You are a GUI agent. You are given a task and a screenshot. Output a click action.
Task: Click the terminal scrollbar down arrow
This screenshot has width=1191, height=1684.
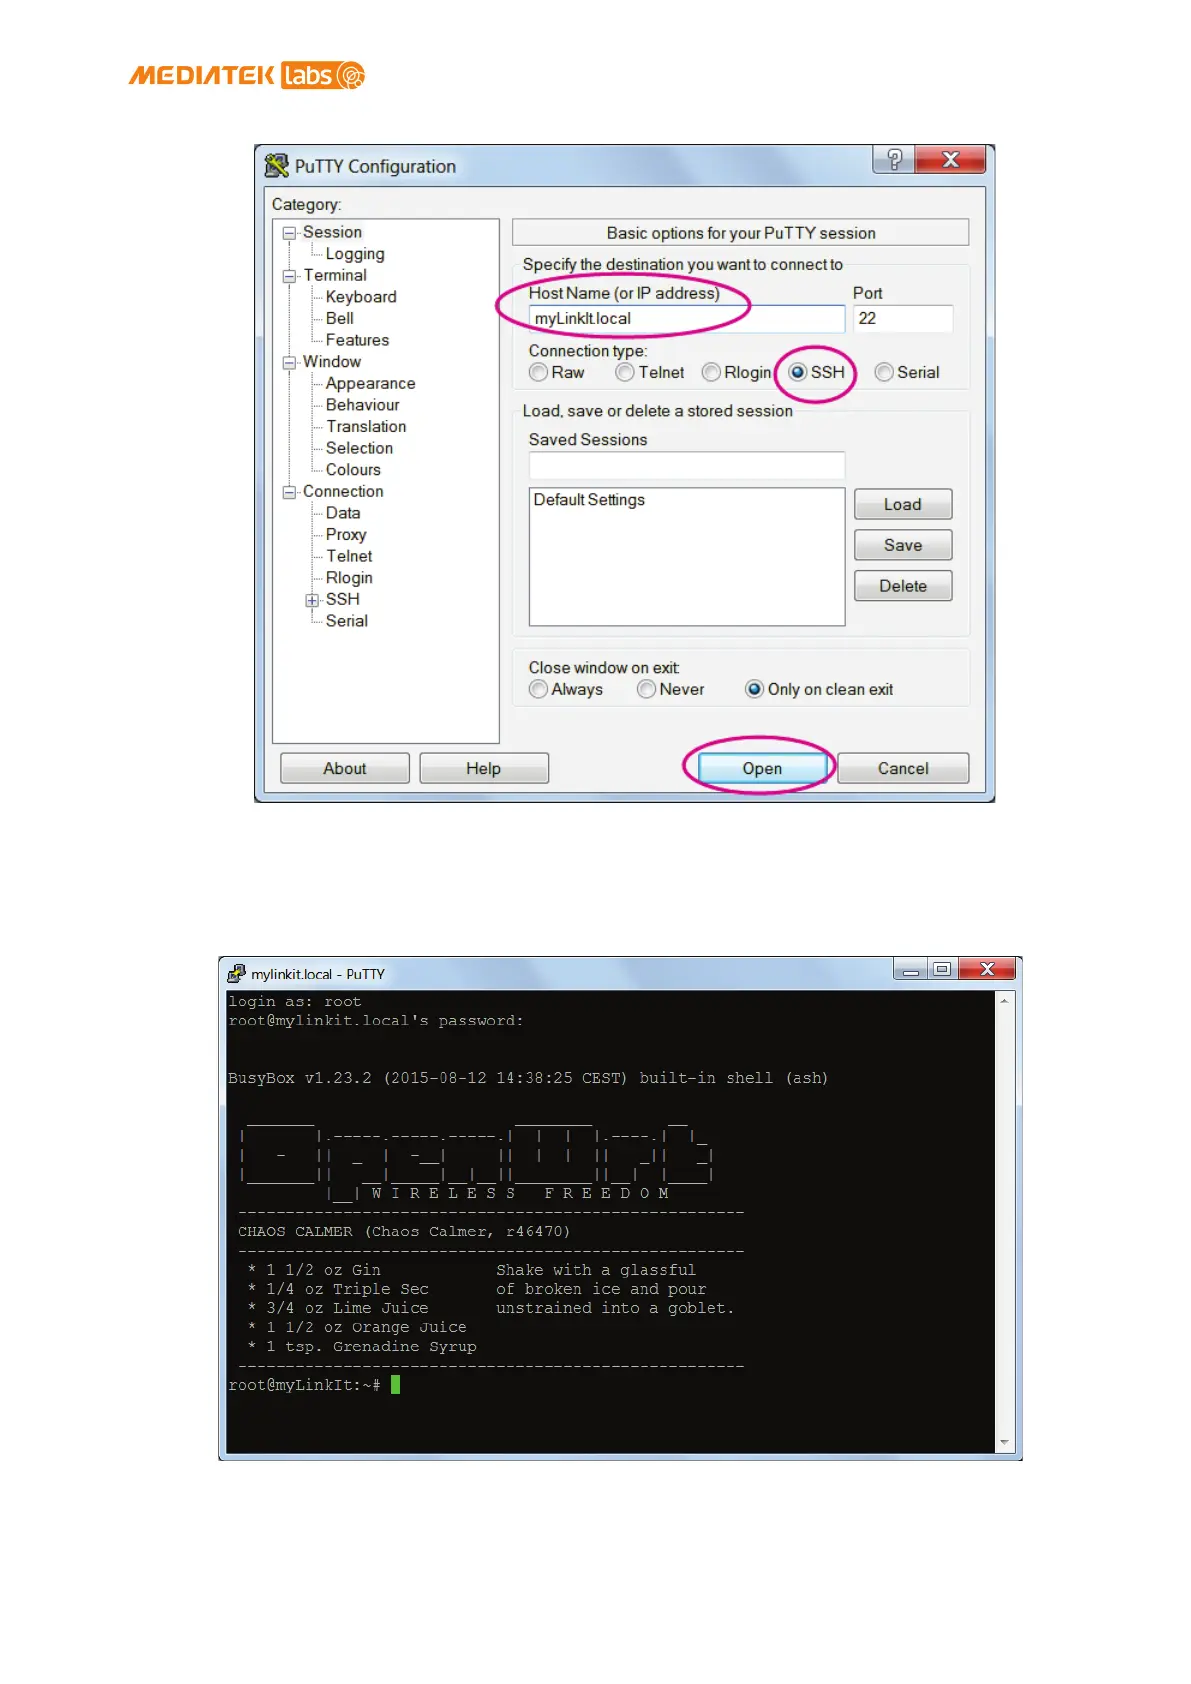click(1004, 1443)
